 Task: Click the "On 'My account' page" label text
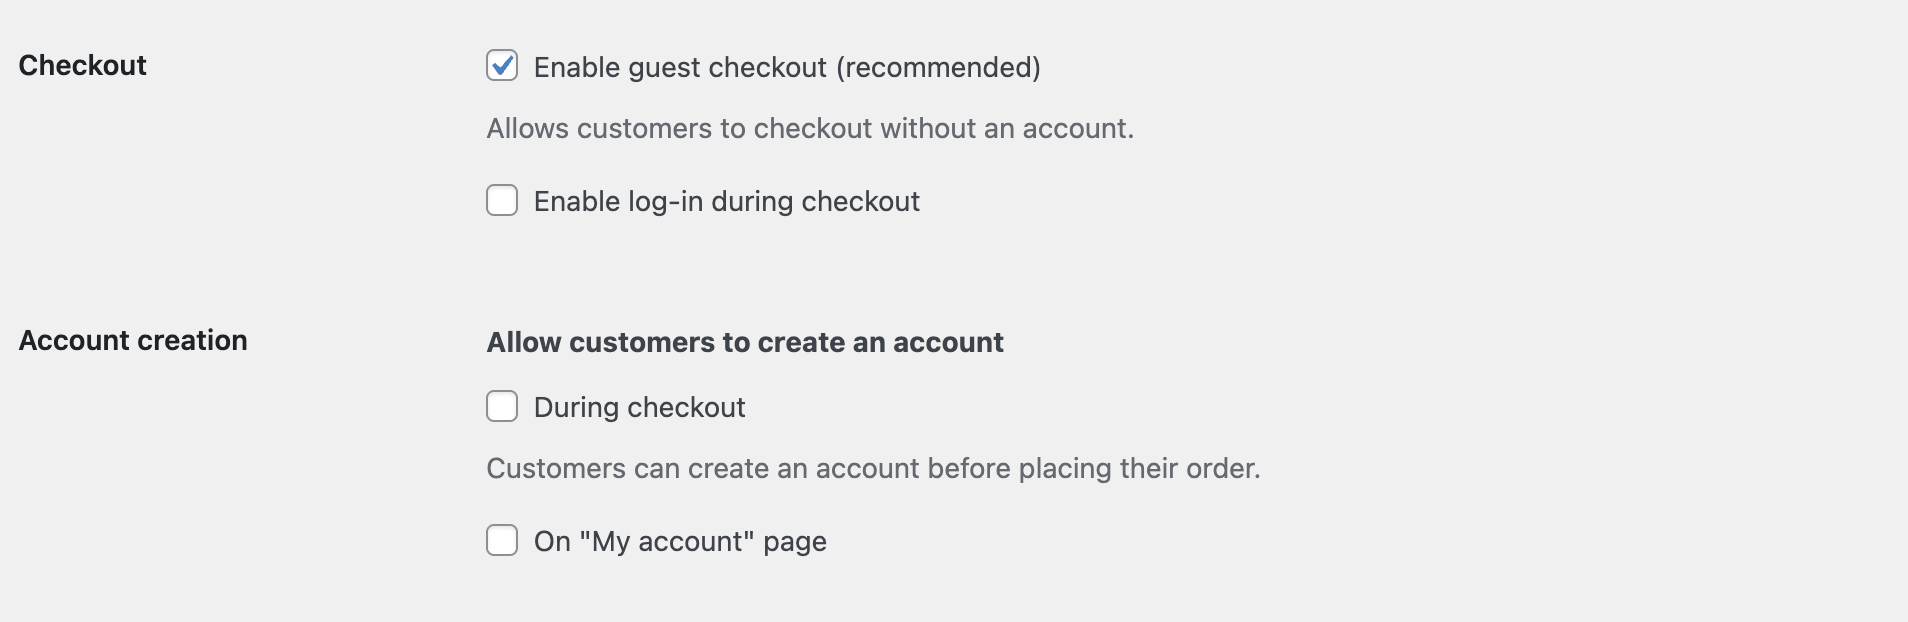coord(680,541)
